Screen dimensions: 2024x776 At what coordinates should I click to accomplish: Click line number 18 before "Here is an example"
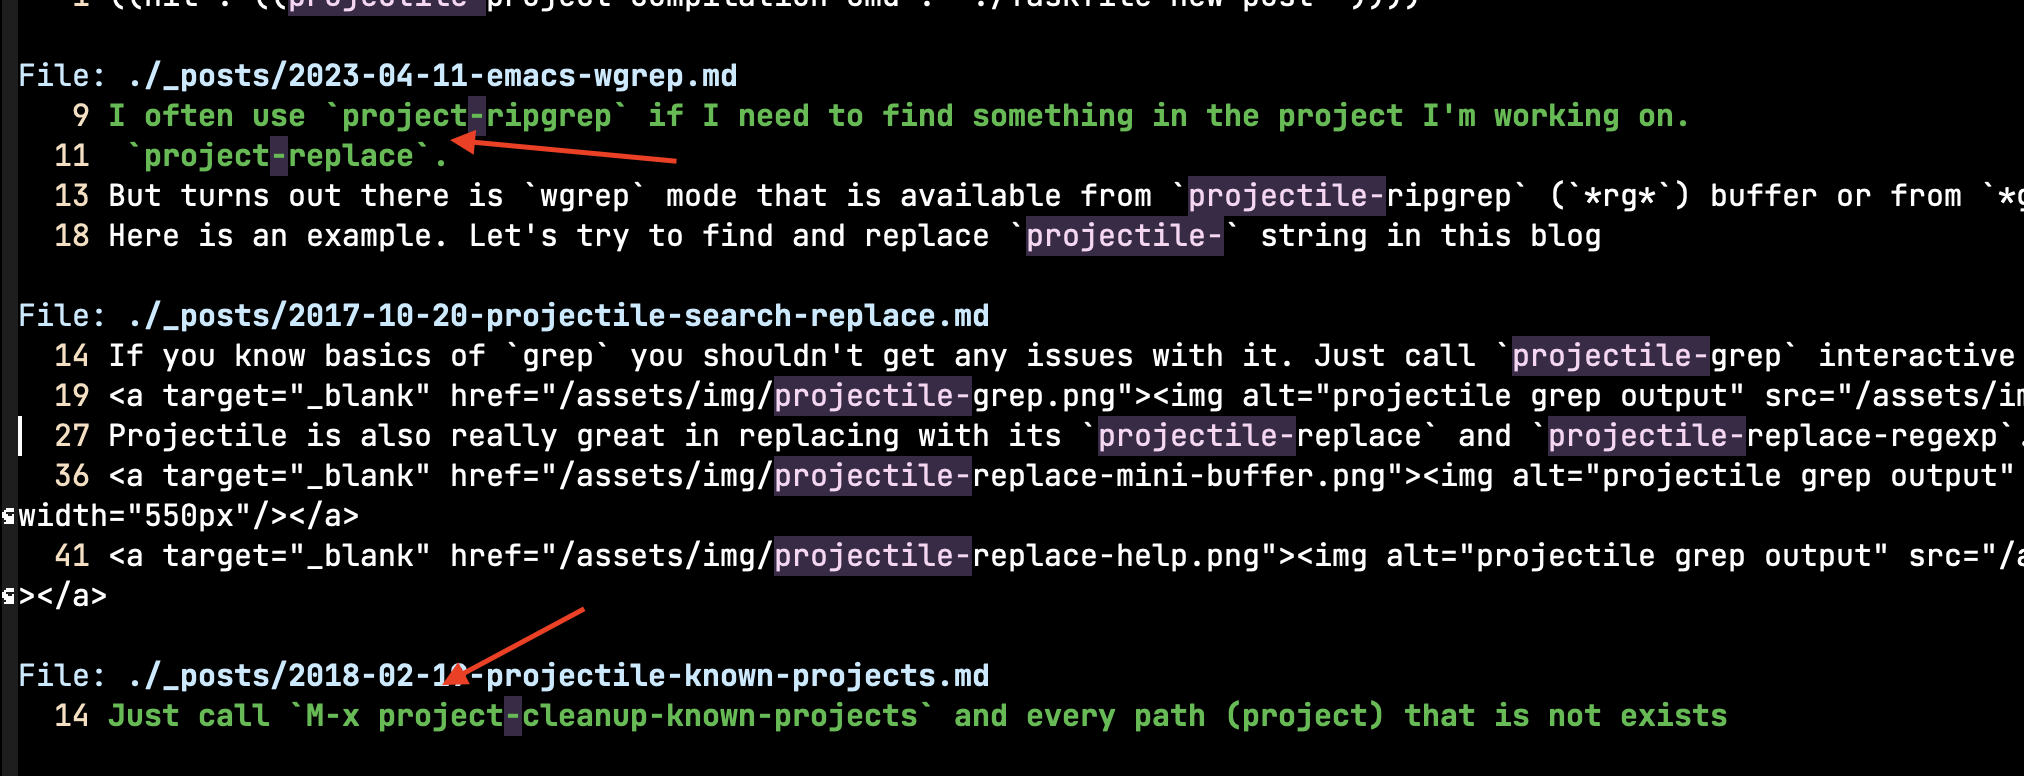[x=72, y=236]
